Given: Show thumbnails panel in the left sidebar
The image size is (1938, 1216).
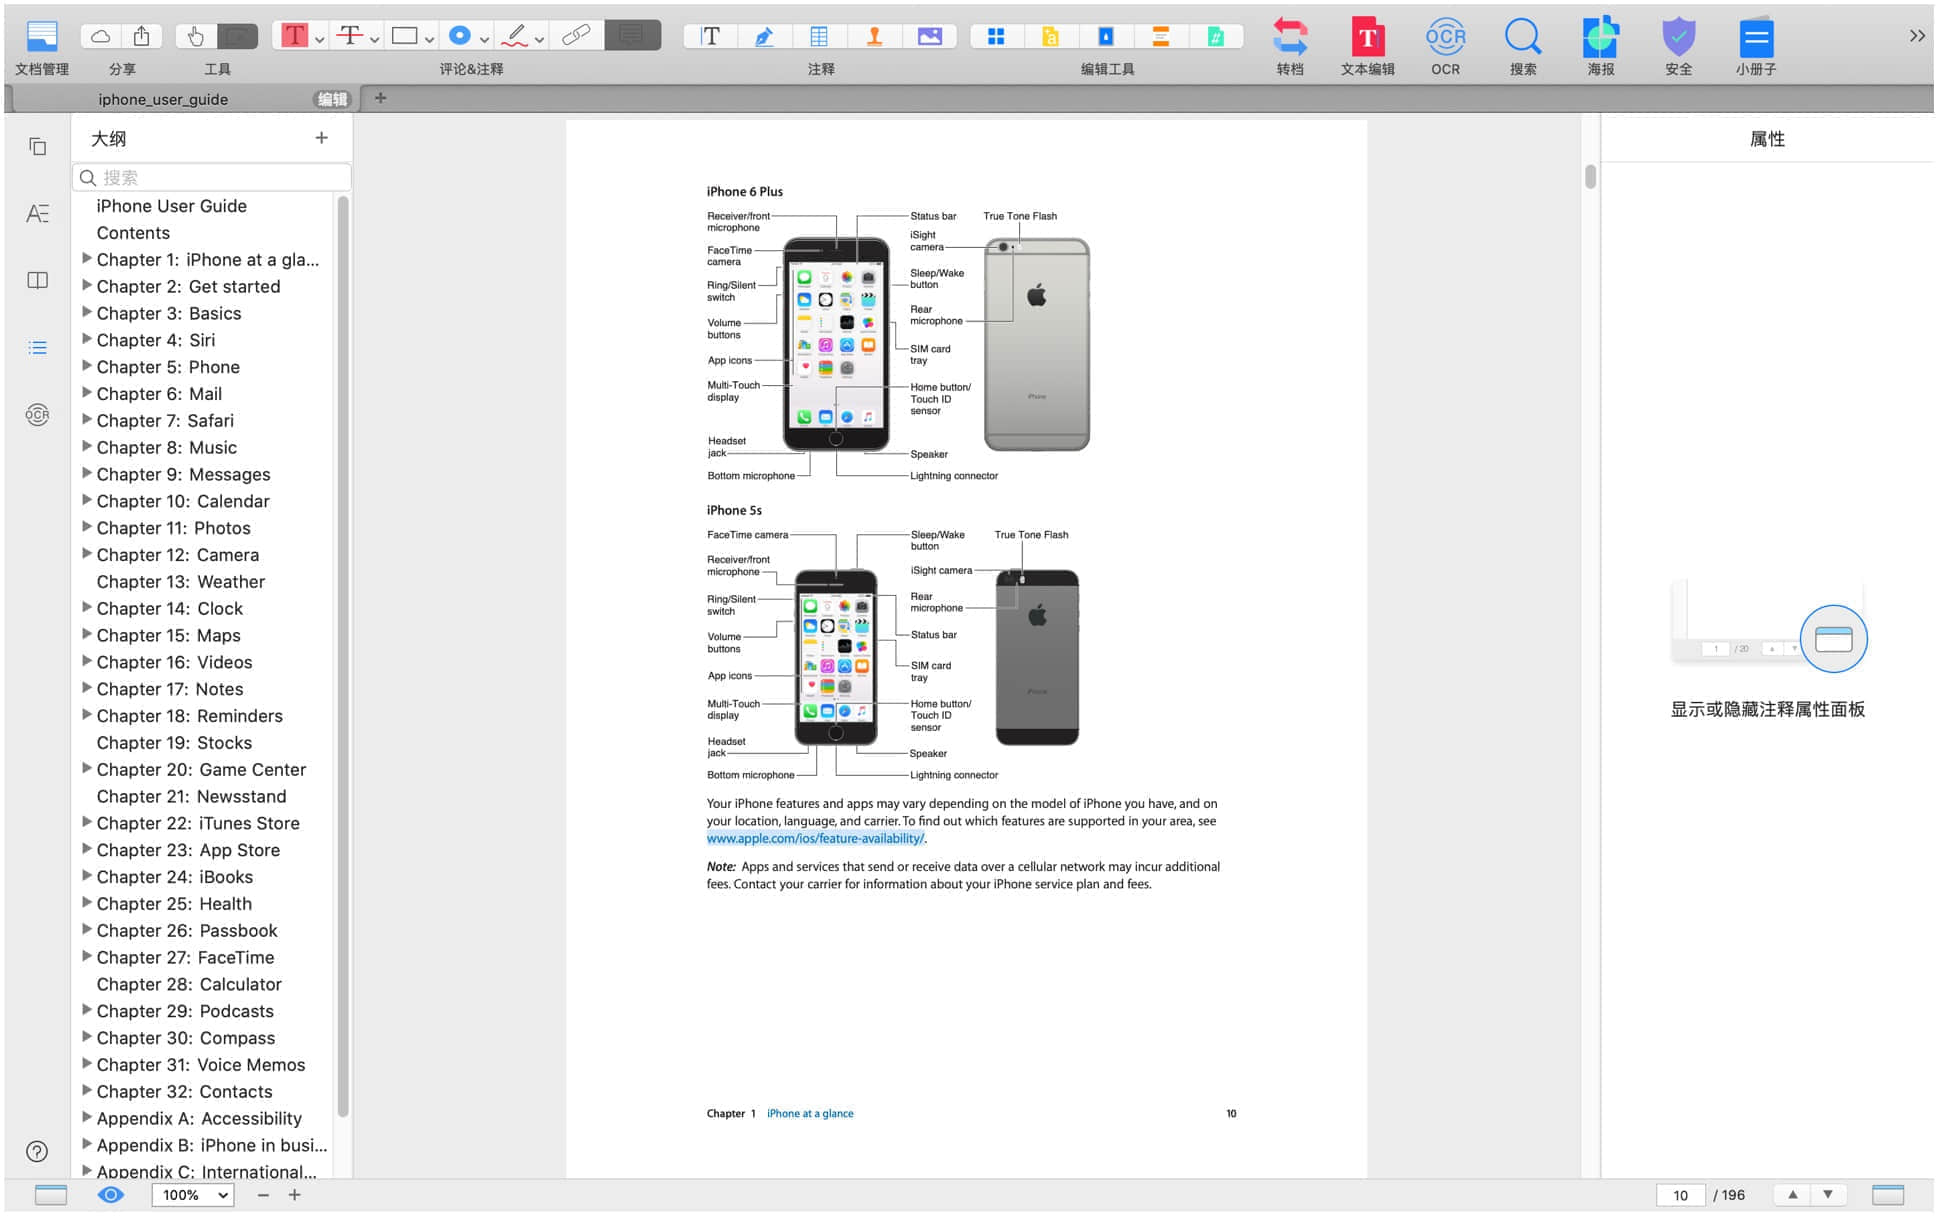Looking at the screenshot, I should pyautogui.click(x=37, y=147).
